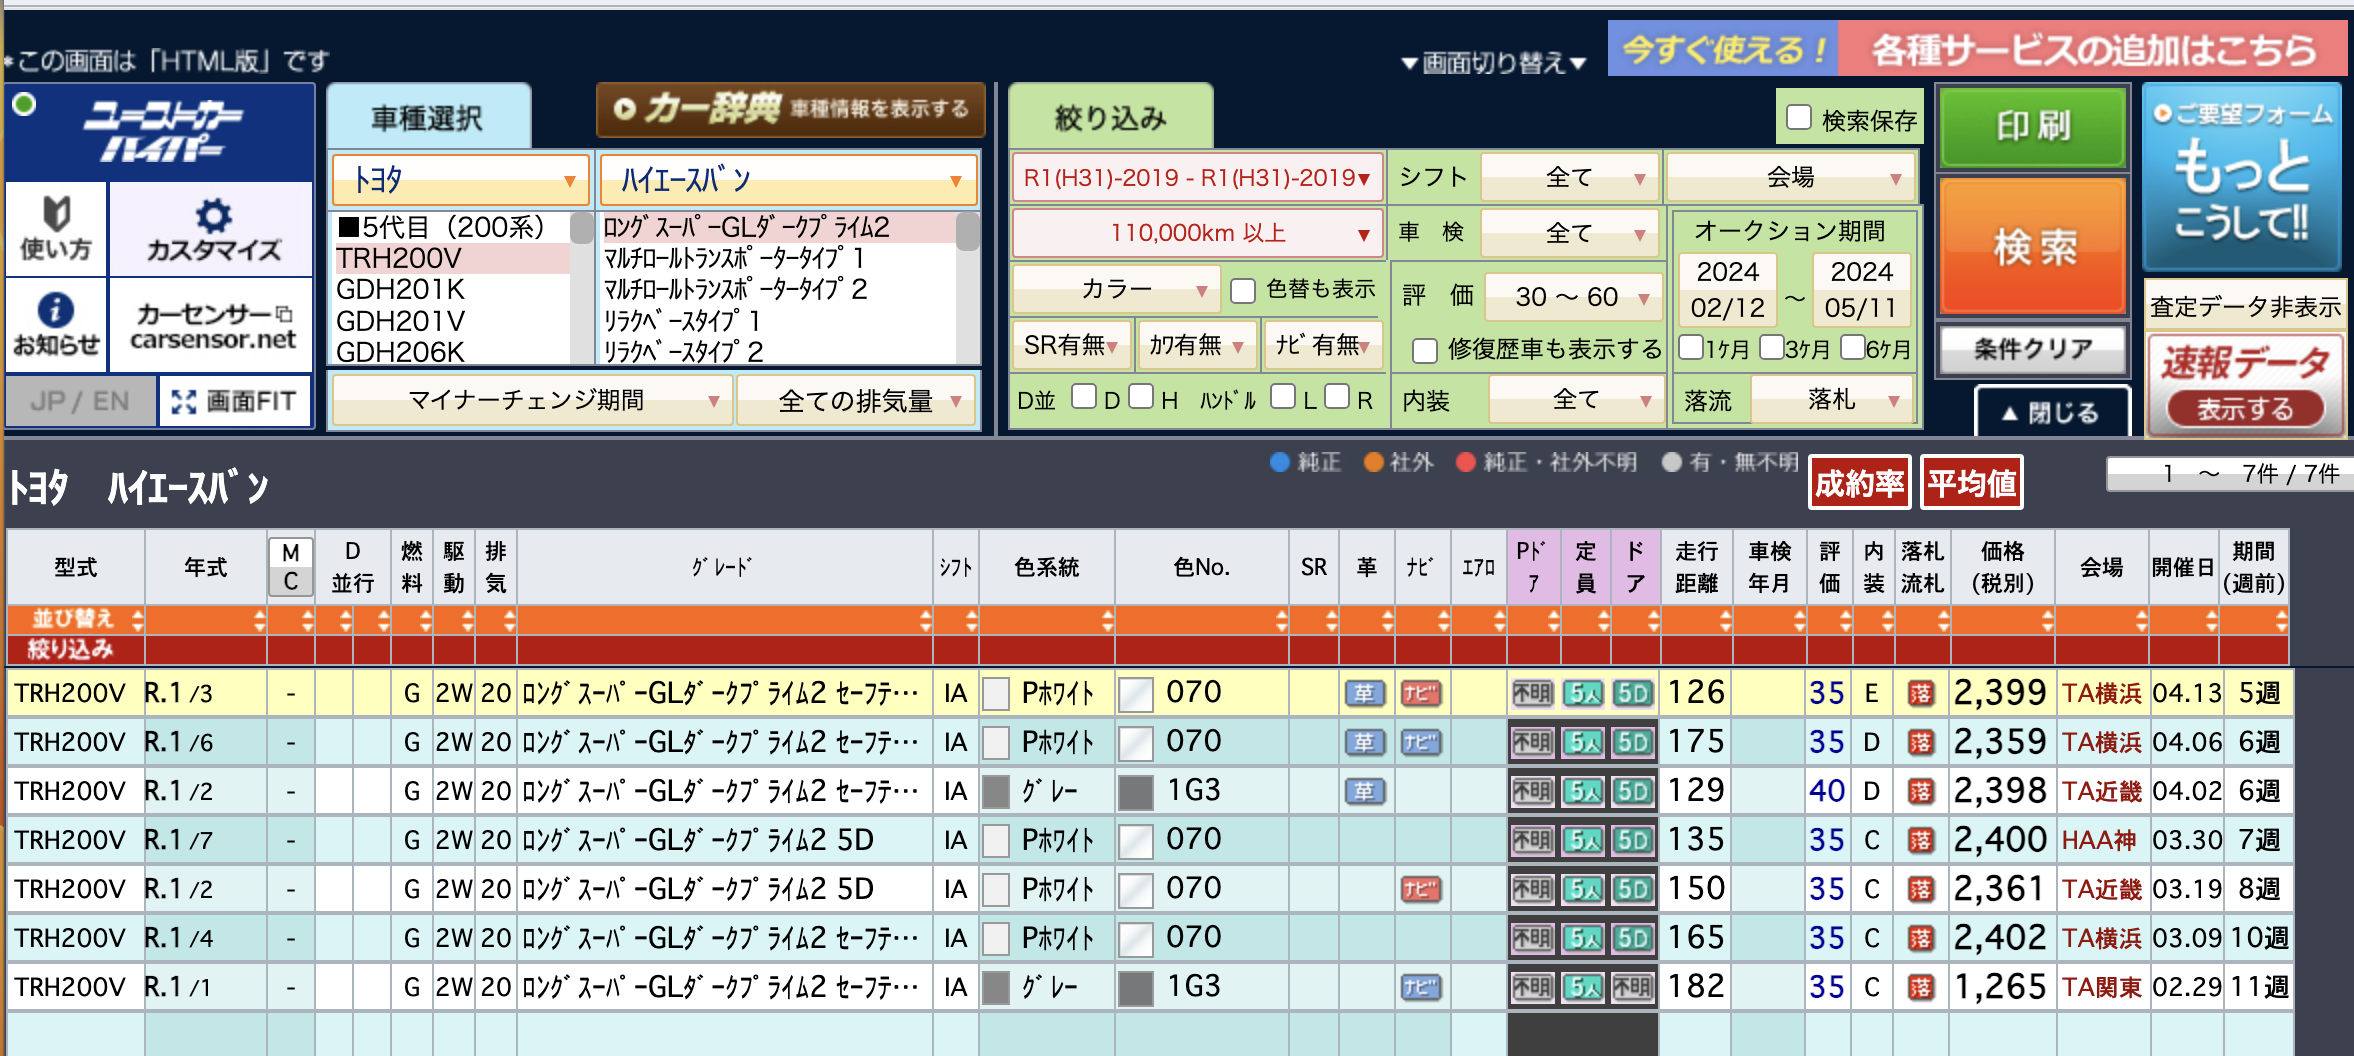
Task: Open 評価 30～60 dropdown
Action: tap(1573, 296)
